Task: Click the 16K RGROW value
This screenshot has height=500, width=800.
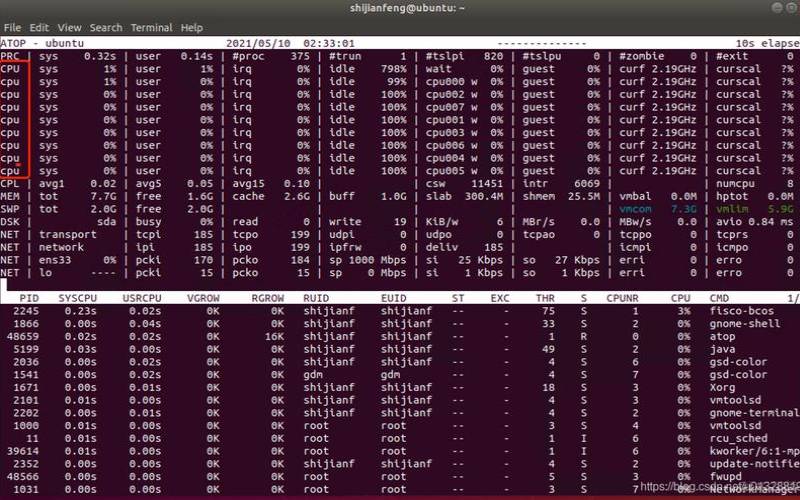Action: [x=274, y=336]
